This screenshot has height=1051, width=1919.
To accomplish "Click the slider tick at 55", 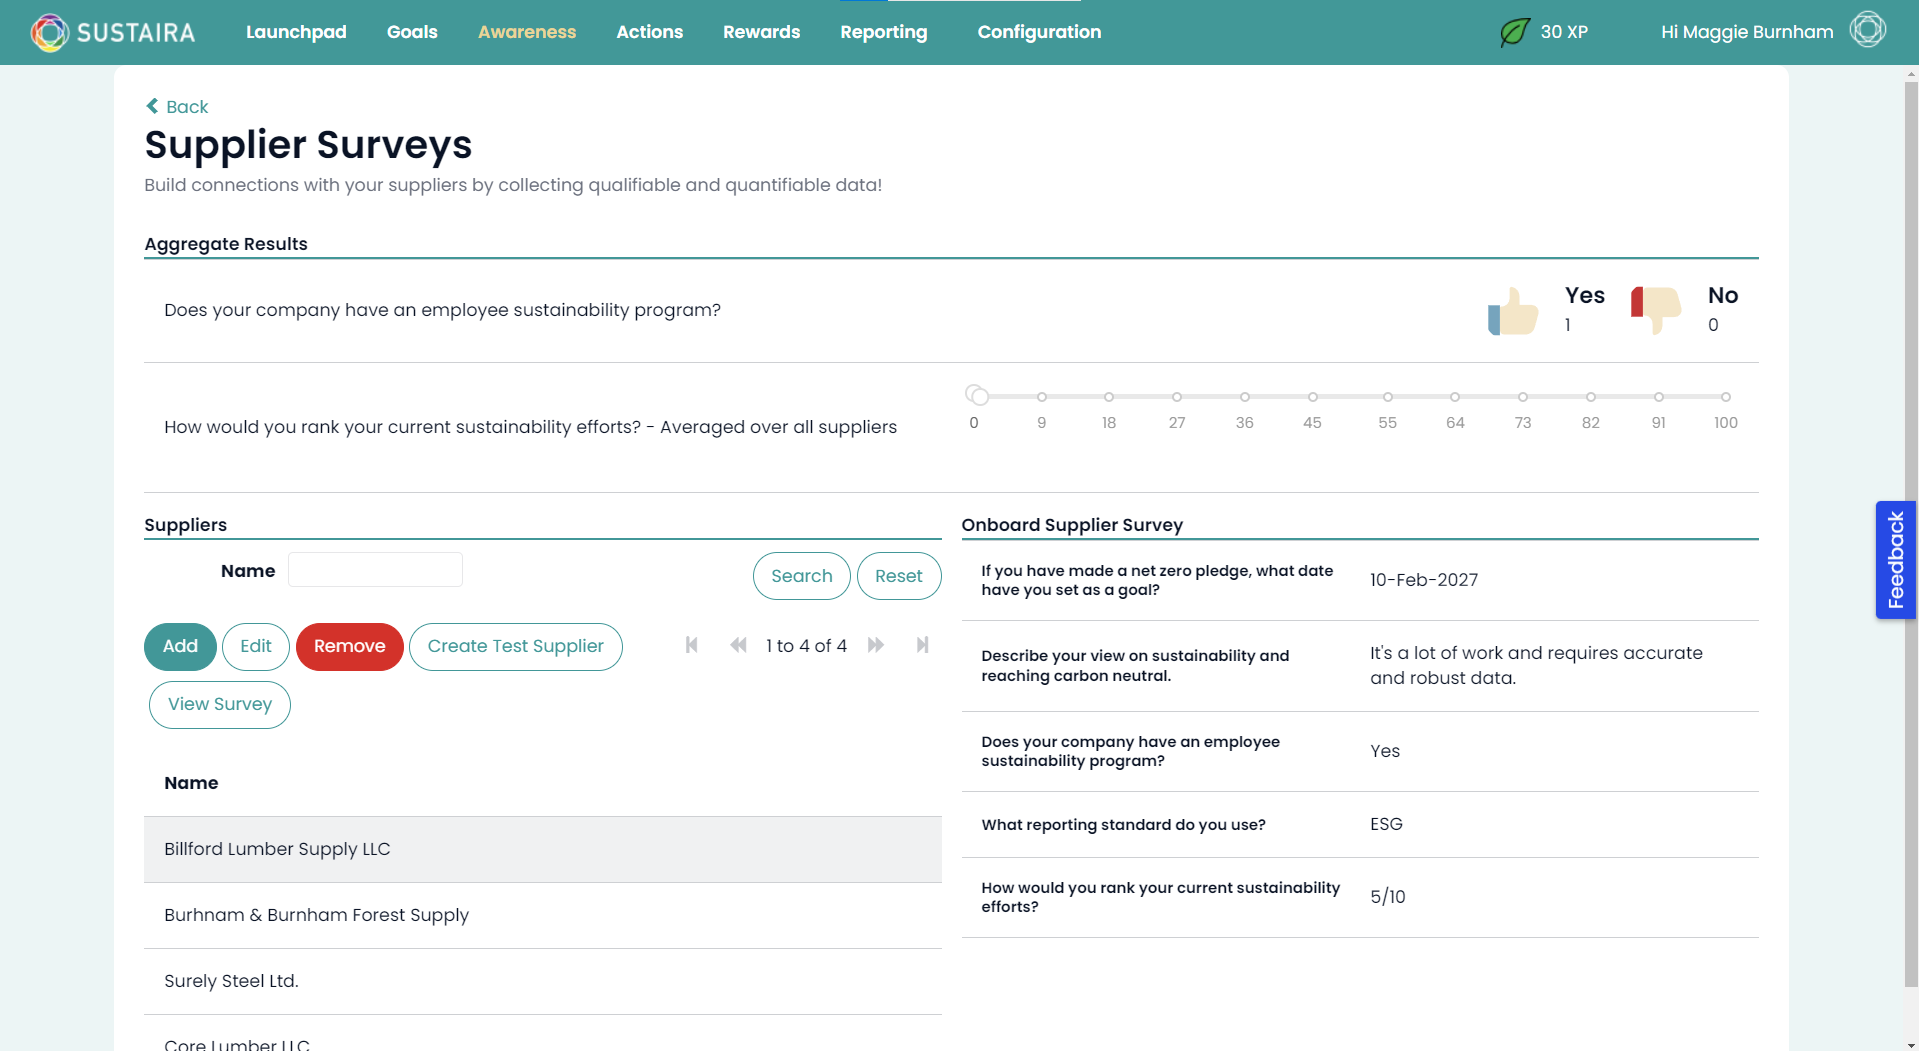I will tap(1387, 397).
